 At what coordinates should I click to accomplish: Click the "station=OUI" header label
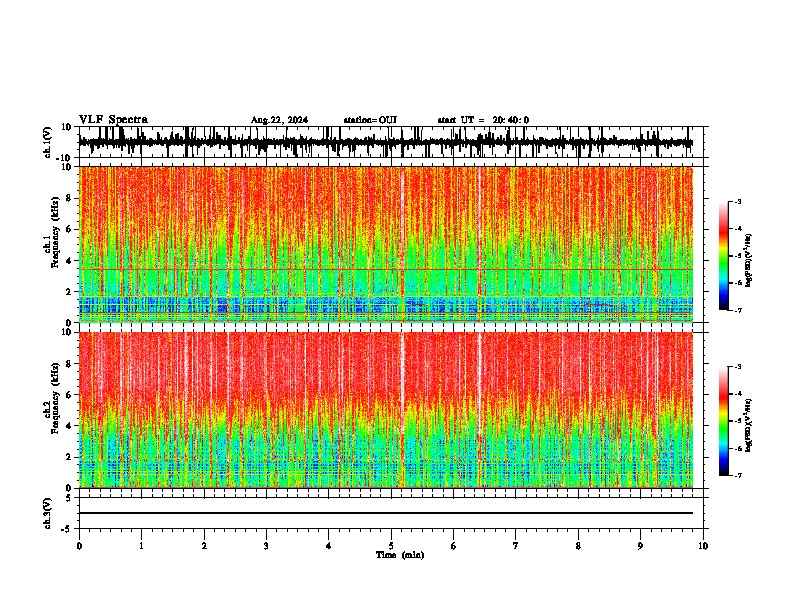370,120
